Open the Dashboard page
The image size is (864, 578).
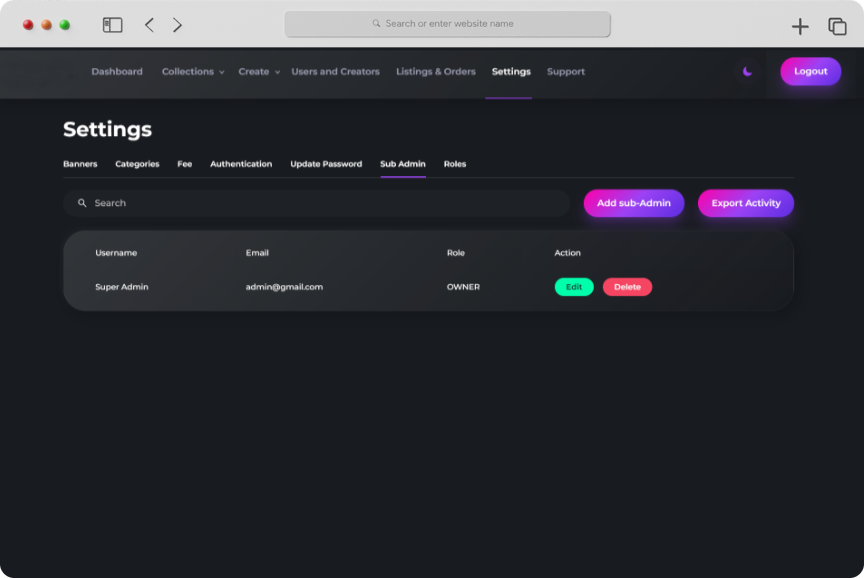117,72
